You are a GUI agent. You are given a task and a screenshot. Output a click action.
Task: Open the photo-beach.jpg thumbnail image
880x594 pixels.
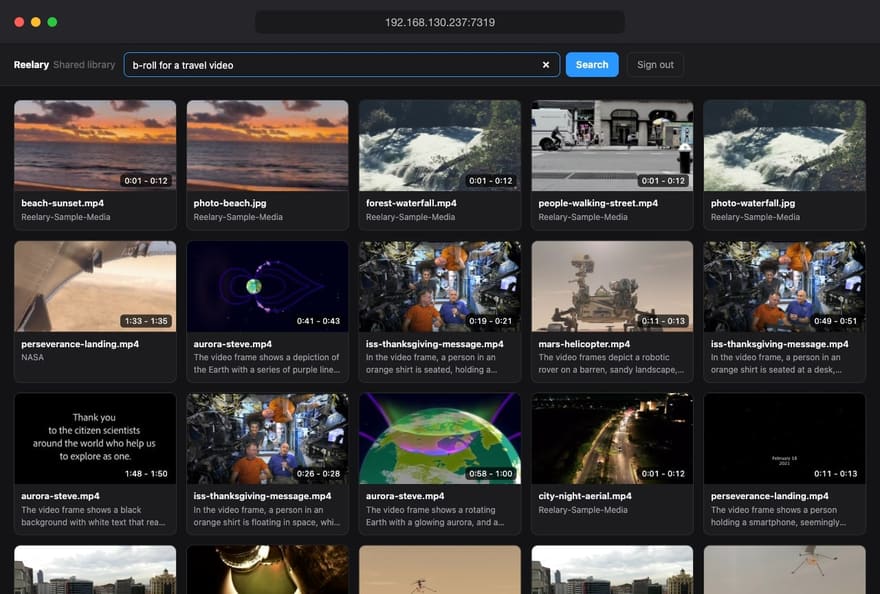point(267,145)
